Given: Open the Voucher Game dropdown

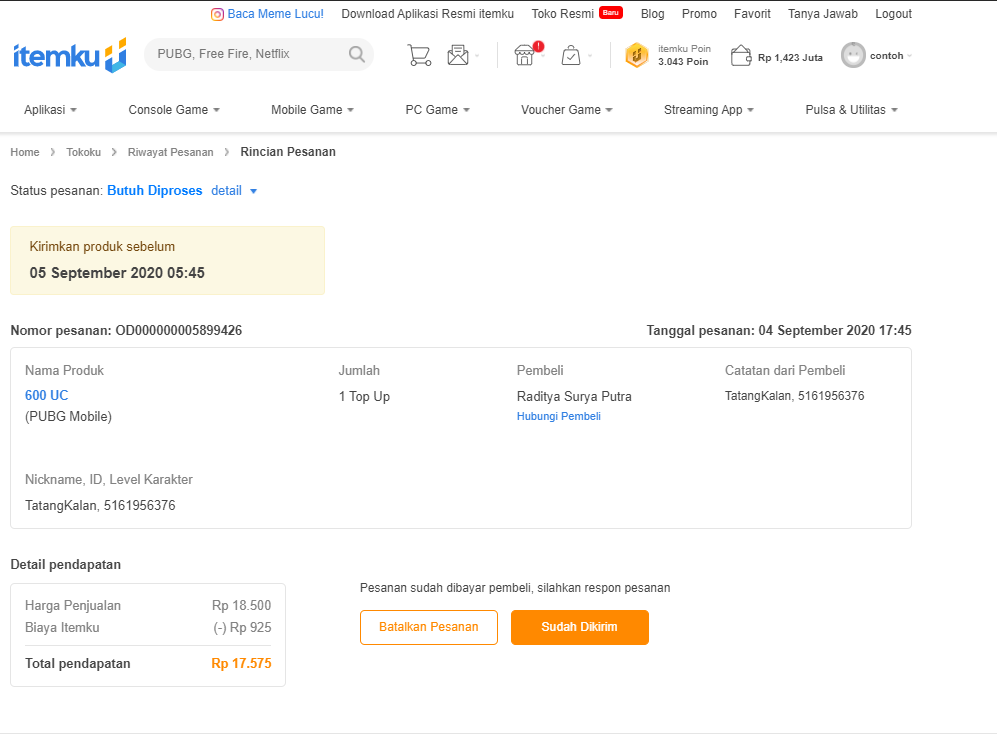Looking at the screenshot, I should coord(566,110).
